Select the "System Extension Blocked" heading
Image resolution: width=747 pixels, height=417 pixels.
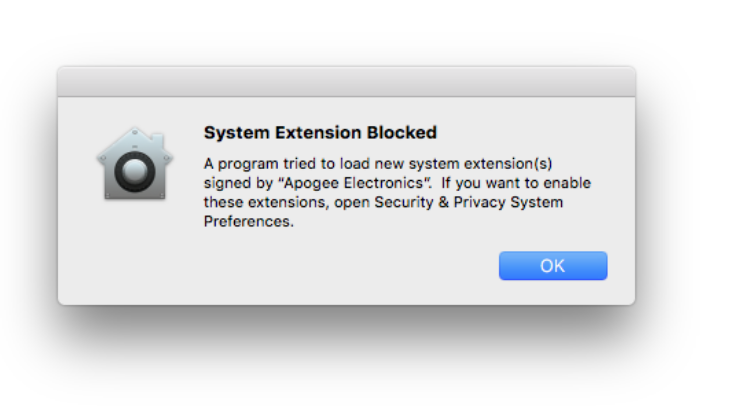[x=320, y=132]
